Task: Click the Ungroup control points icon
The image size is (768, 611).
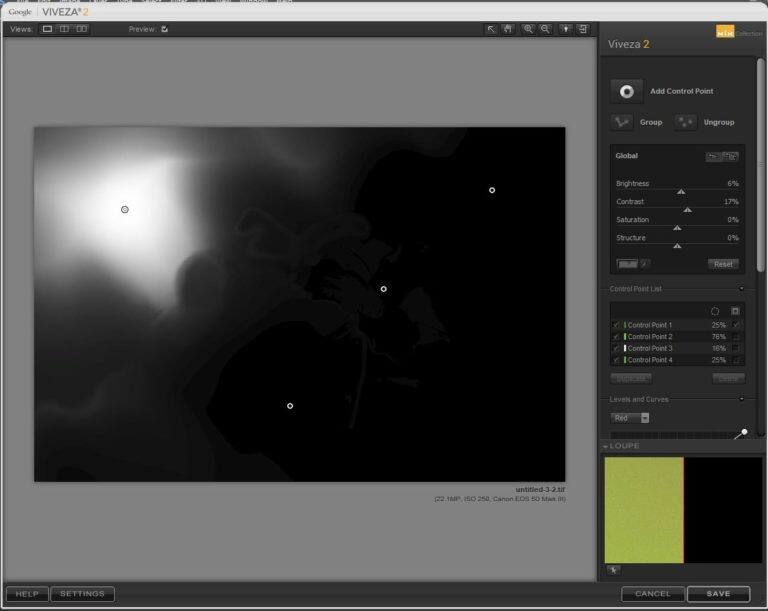Action: click(x=685, y=122)
